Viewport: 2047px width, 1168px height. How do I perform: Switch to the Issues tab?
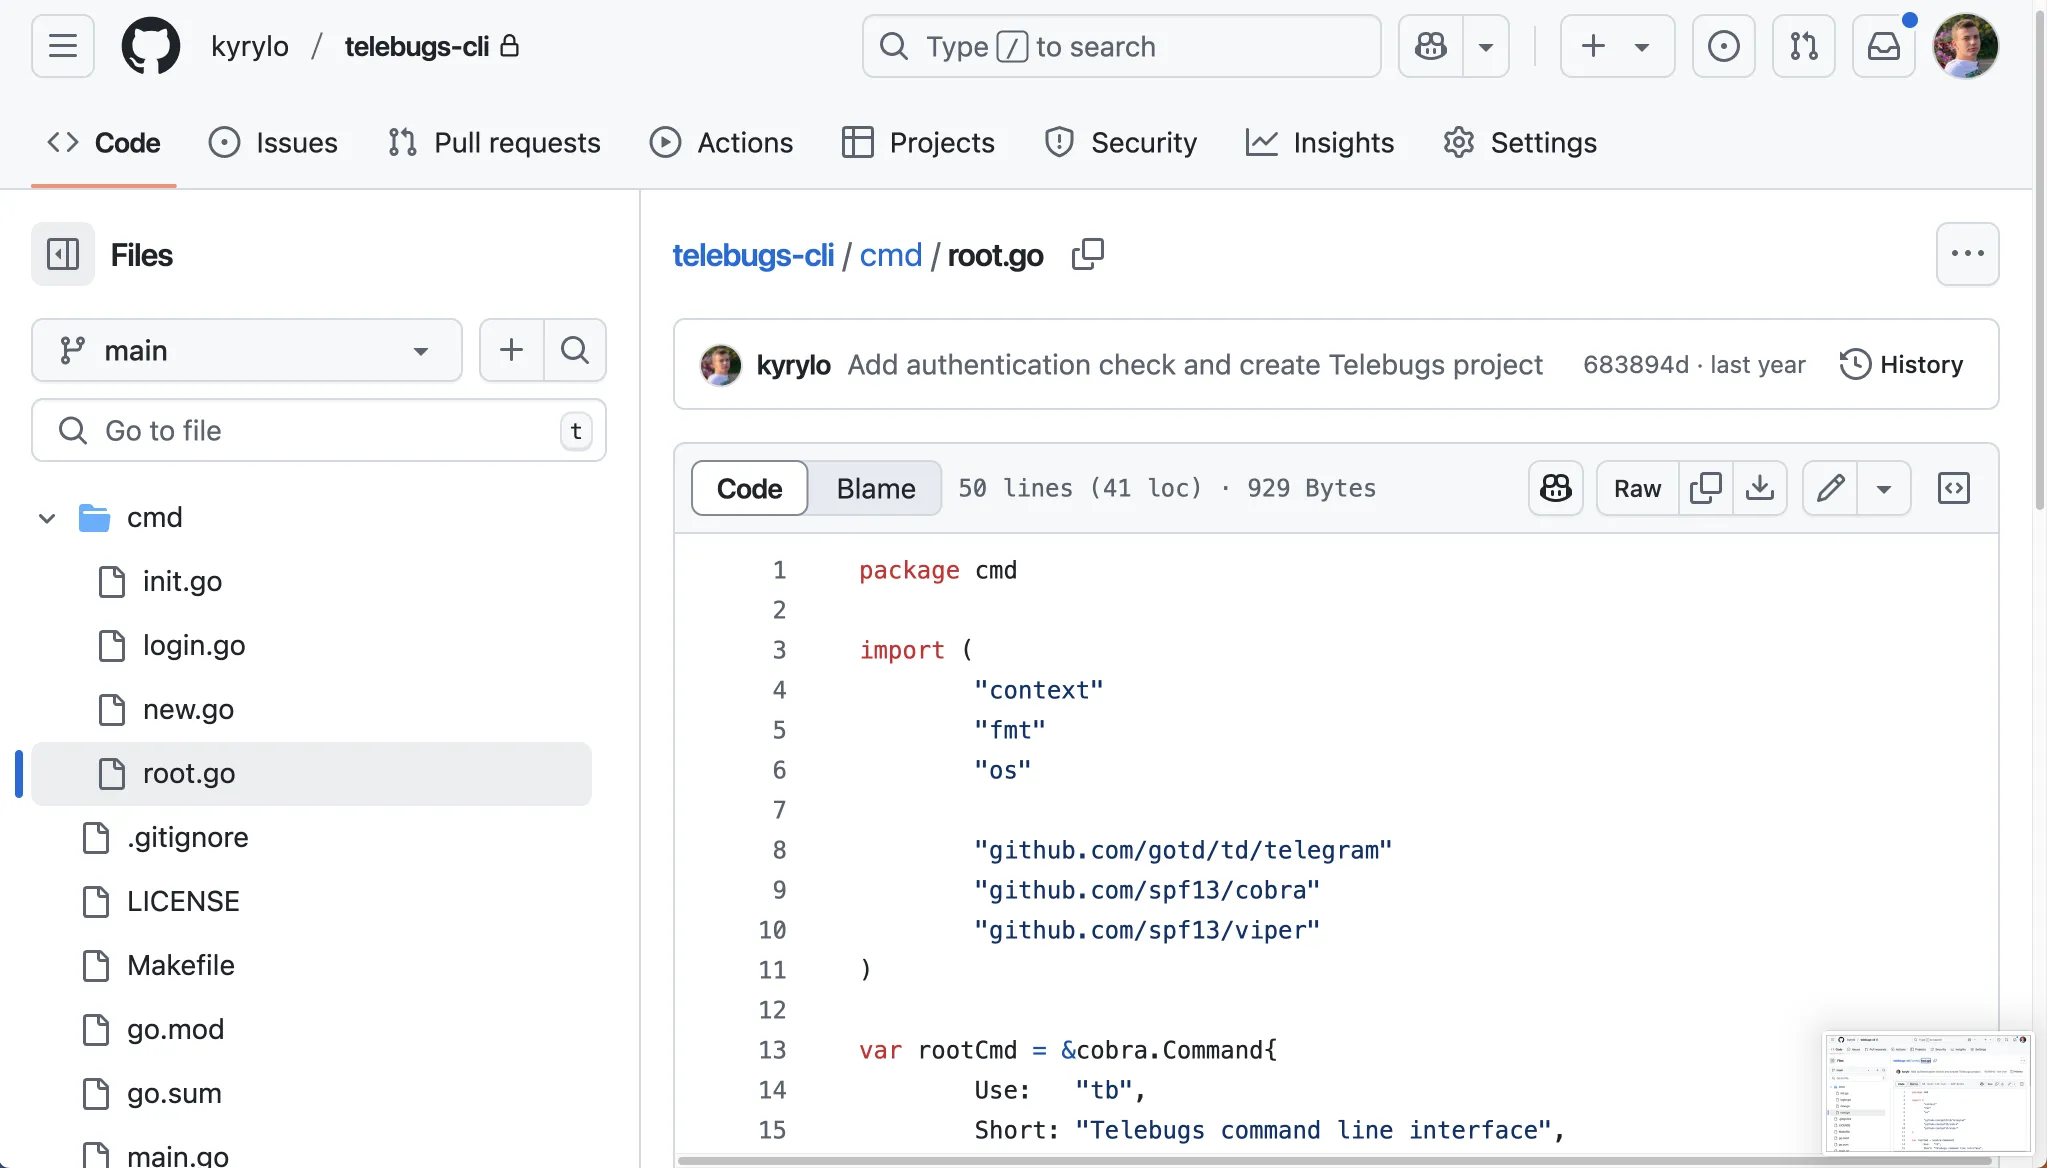[273, 143]
